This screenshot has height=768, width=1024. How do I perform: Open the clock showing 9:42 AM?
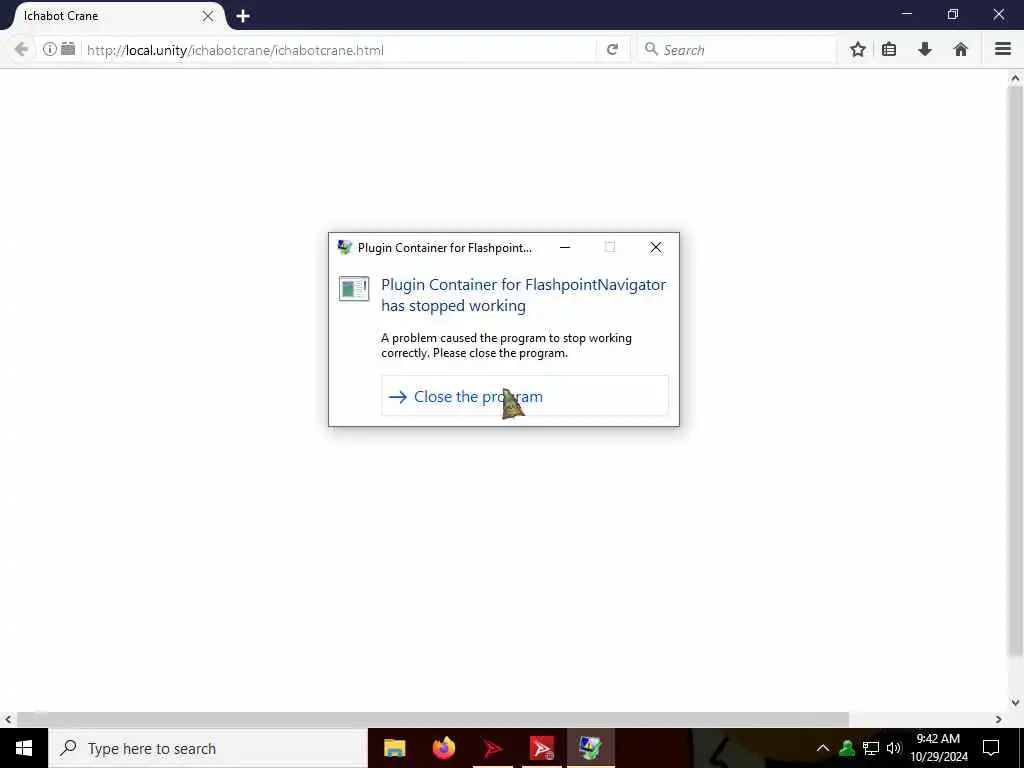tap(938, 748)
